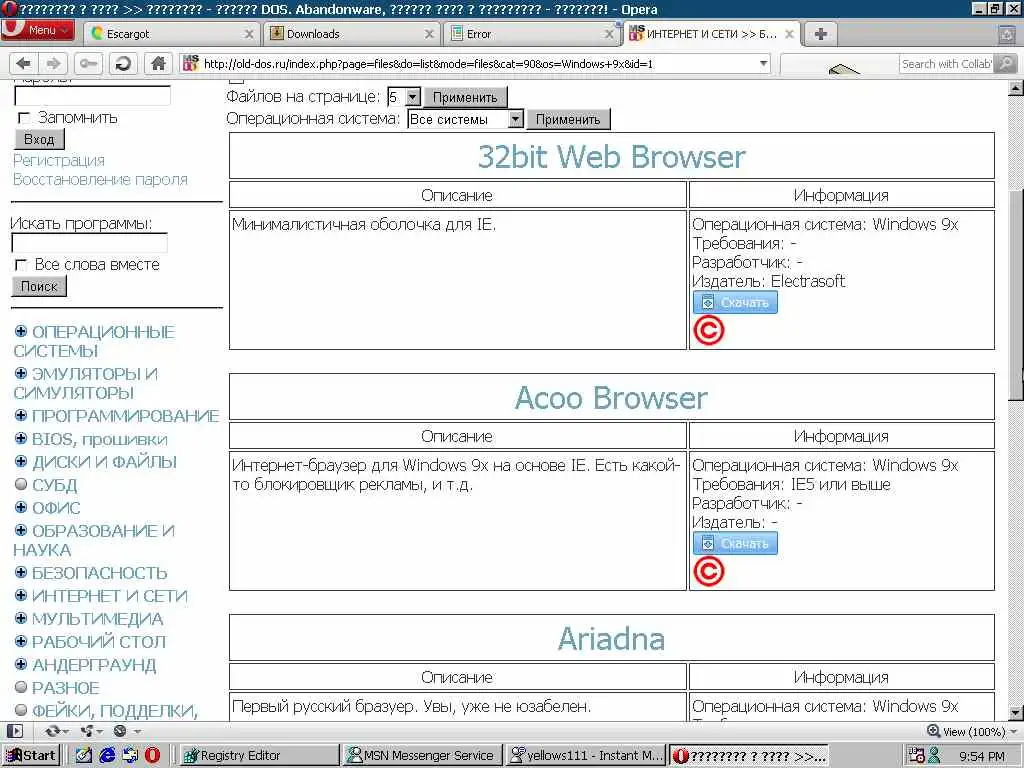1024x768 pixels.
Task: Open the address bar history dropdown
Action: coord(763,63)
